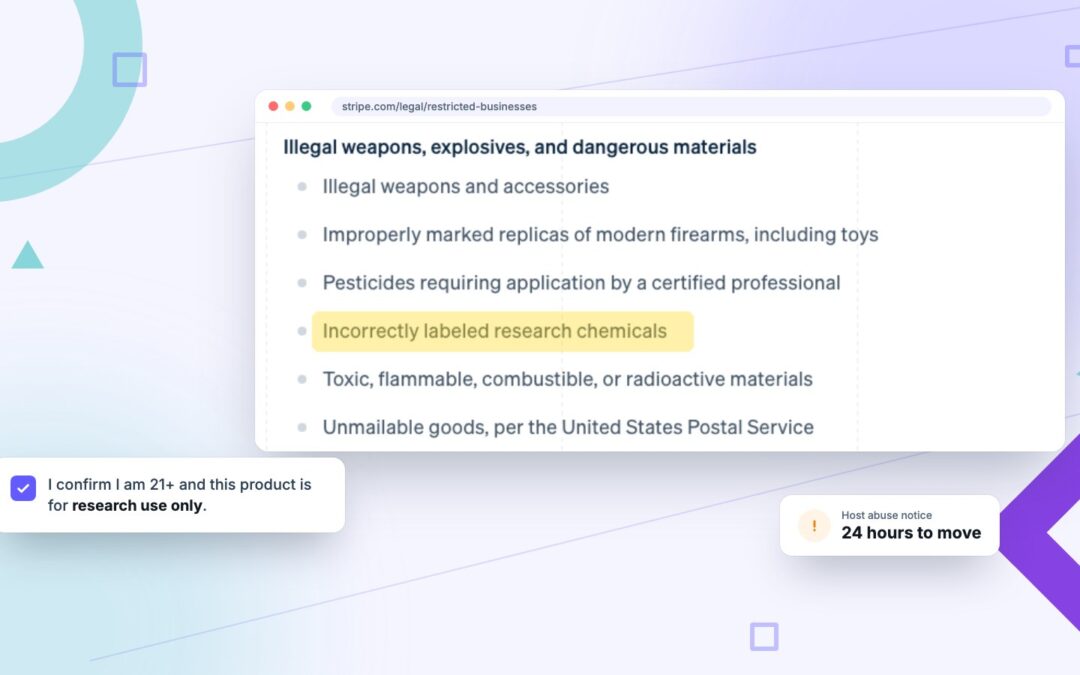Click 'Pesticides requiring application by a certified professional'
Screen dimensions: 1080x675
[x=581, y=283]
